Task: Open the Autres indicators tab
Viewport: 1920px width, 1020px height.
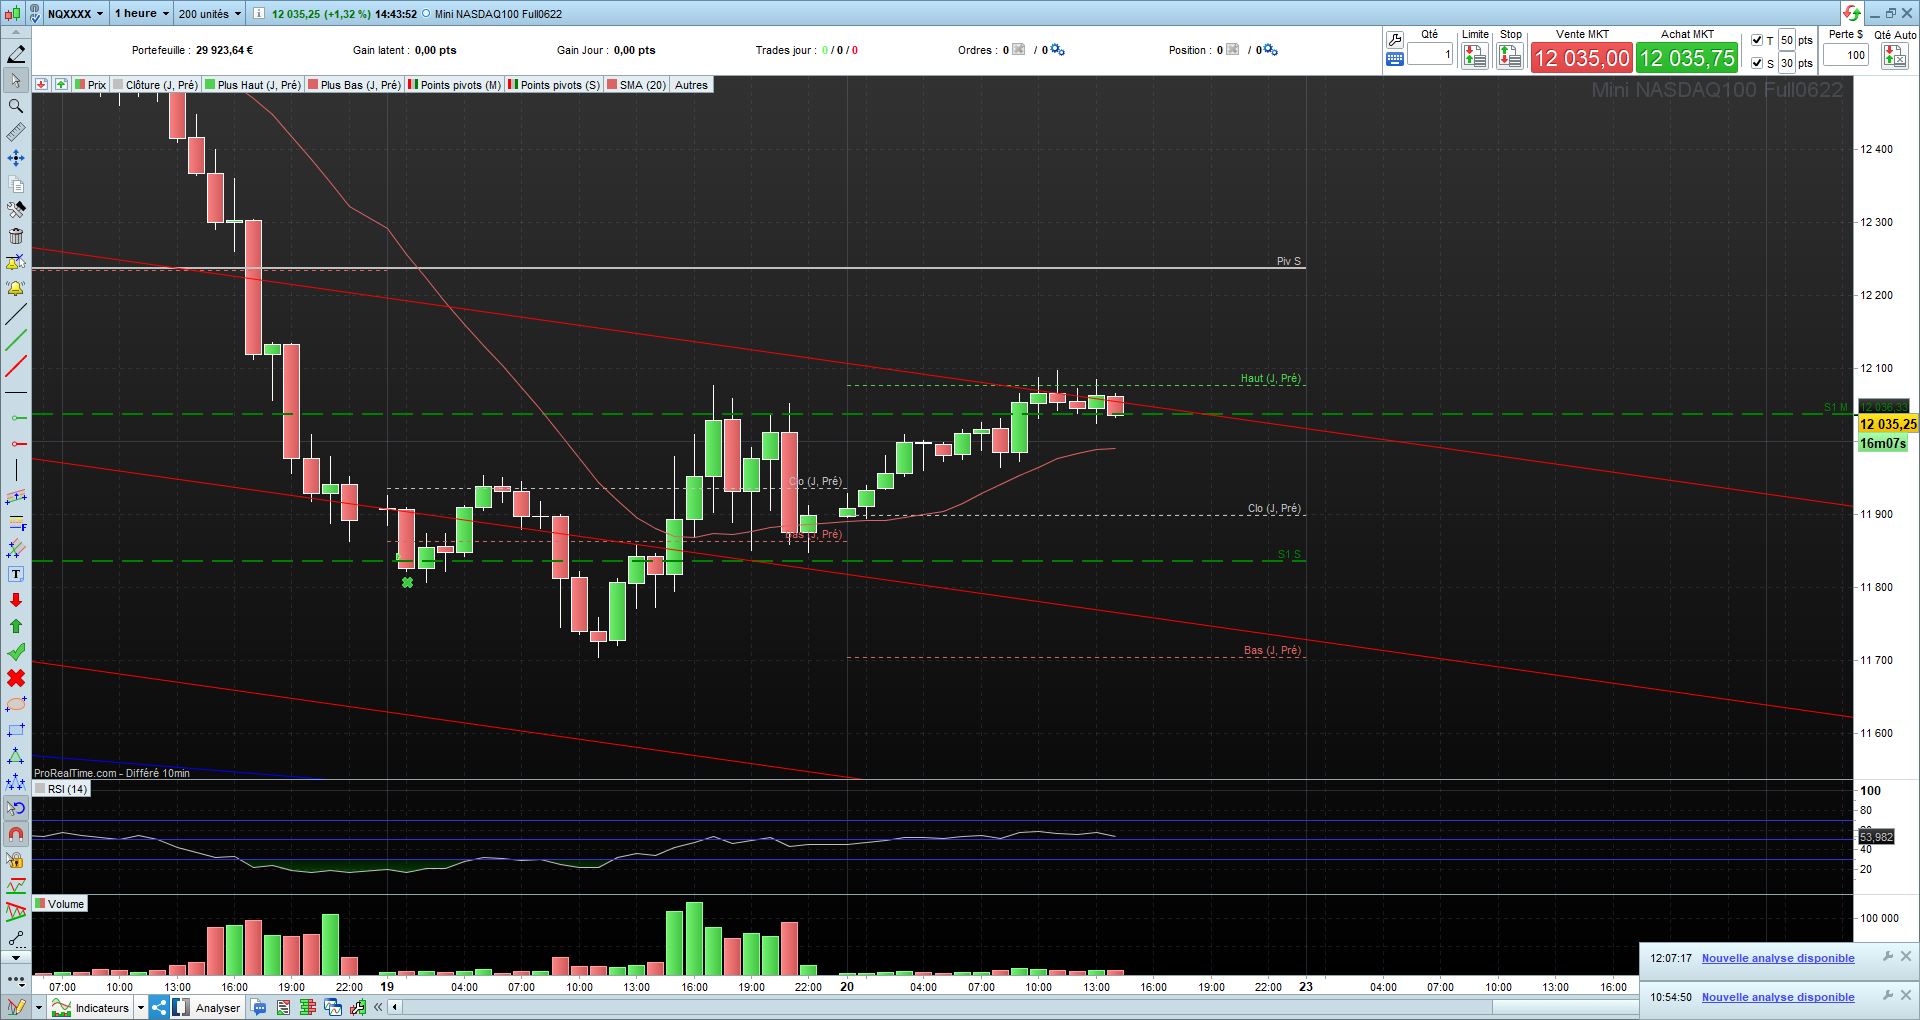Action: 691,85
